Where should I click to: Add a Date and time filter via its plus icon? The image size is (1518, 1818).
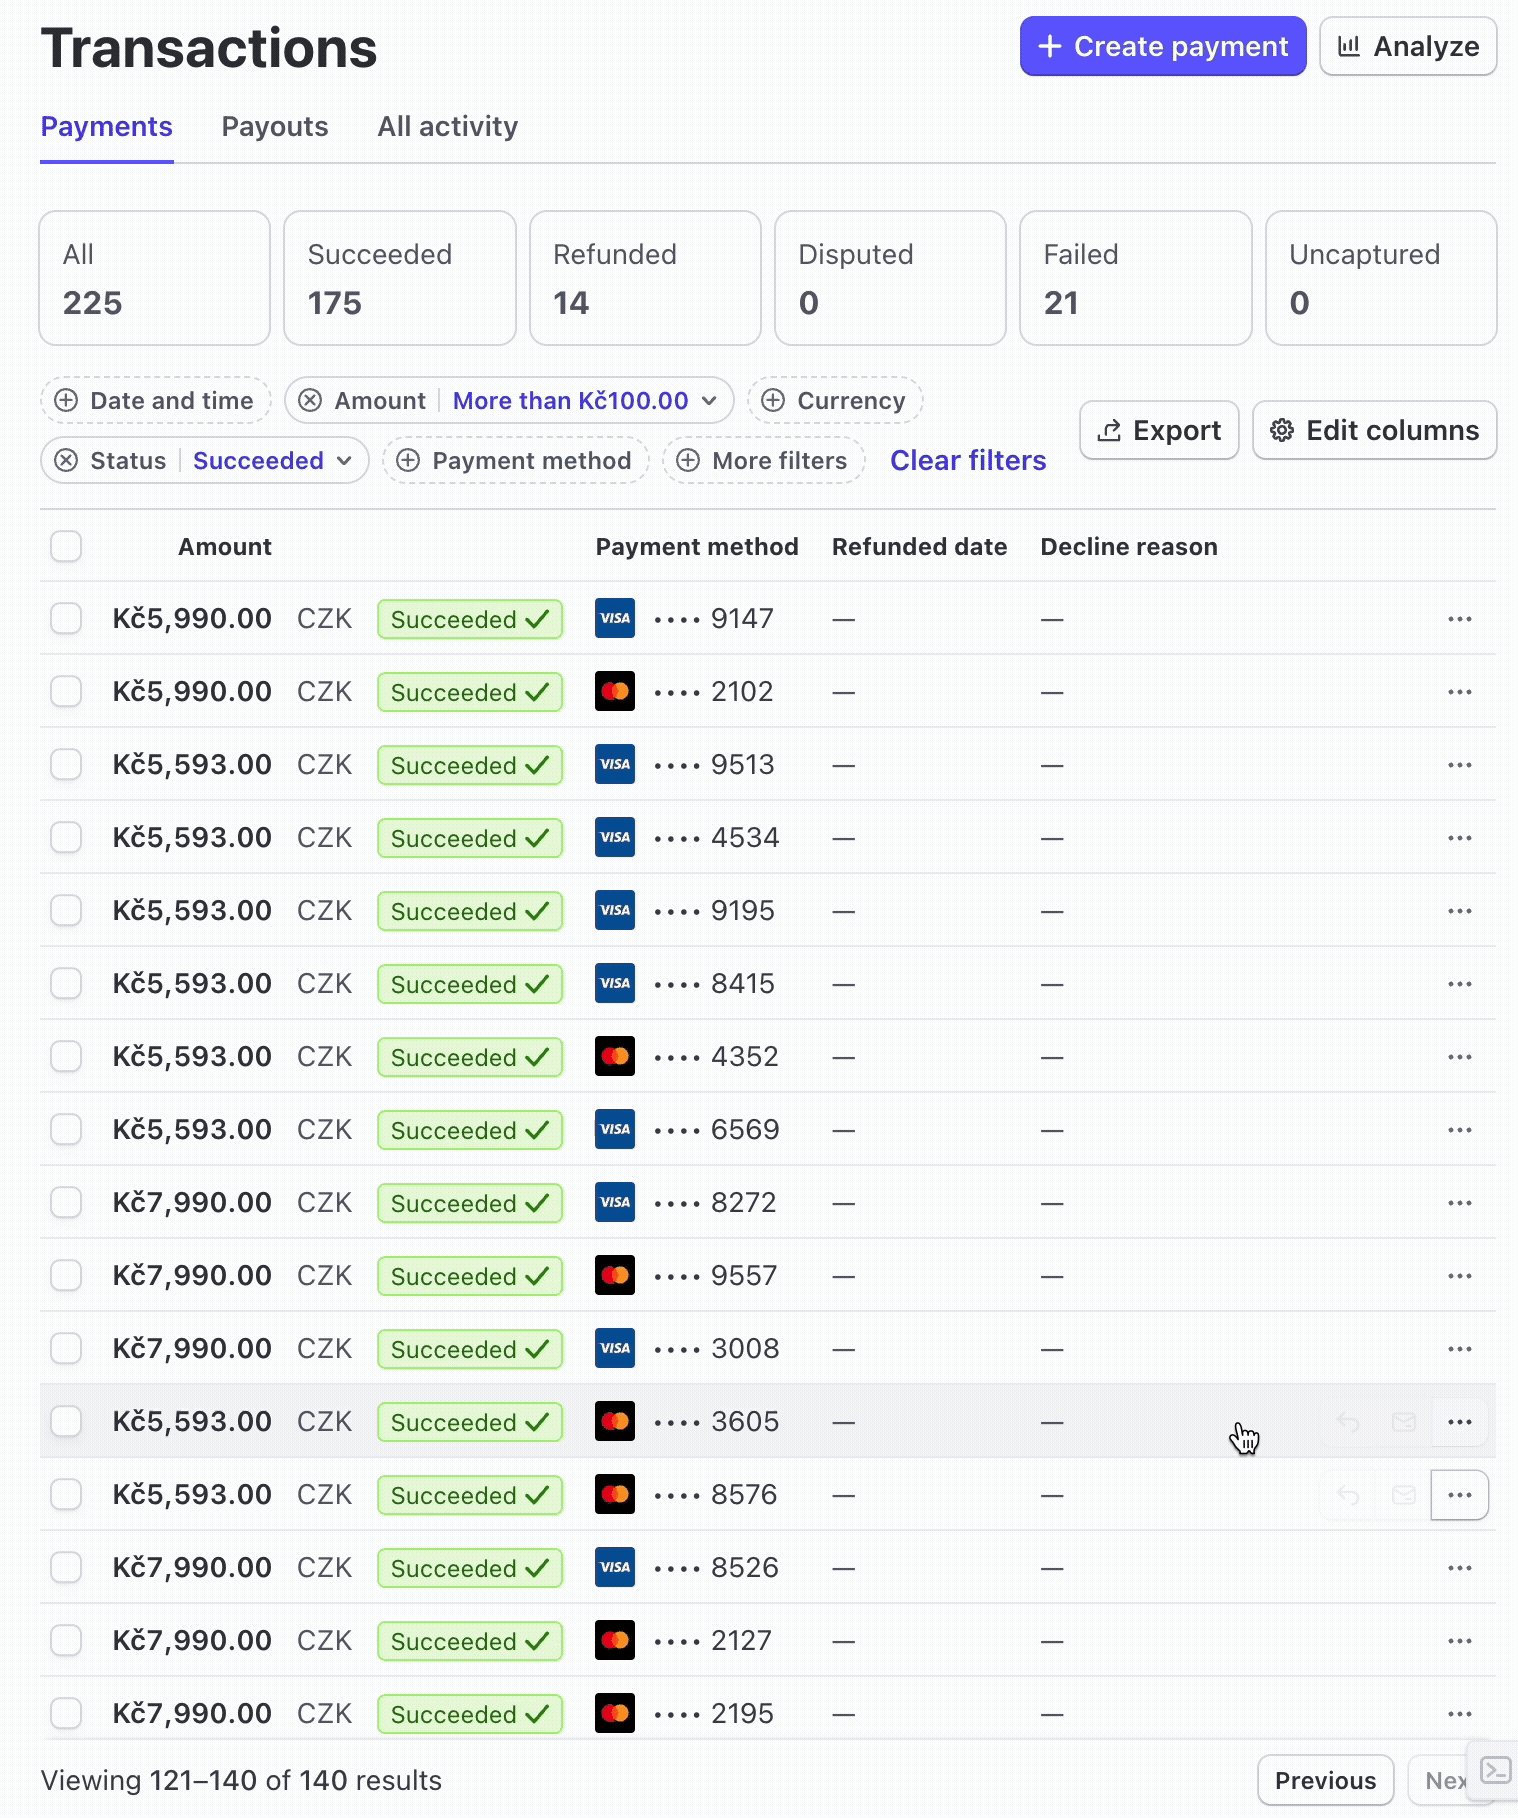tap(66, 401)
